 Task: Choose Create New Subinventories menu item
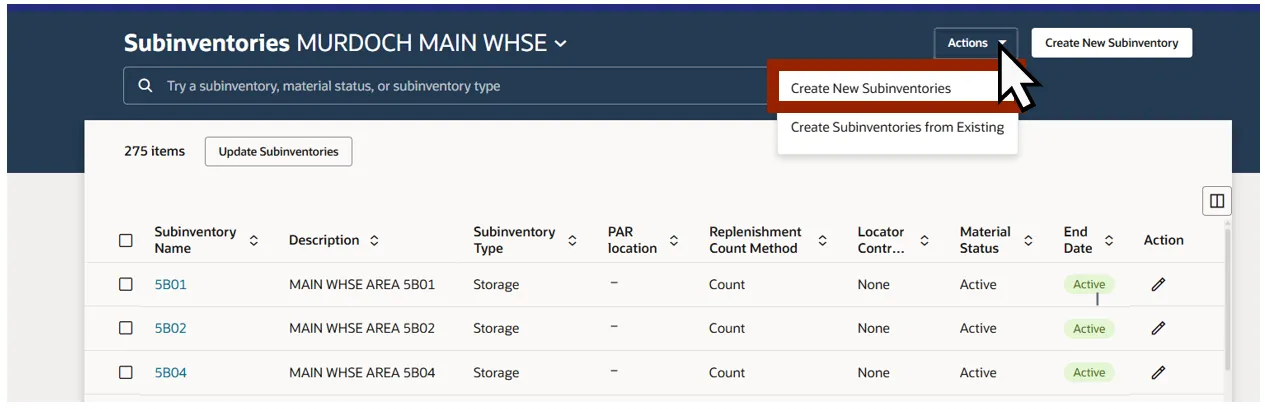coord(870,88)
